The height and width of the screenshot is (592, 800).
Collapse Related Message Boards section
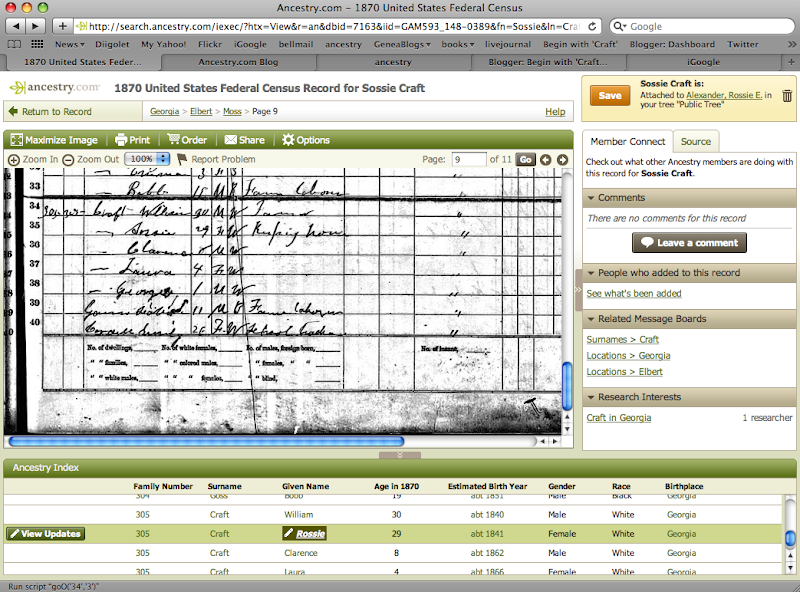coord(591,318)
